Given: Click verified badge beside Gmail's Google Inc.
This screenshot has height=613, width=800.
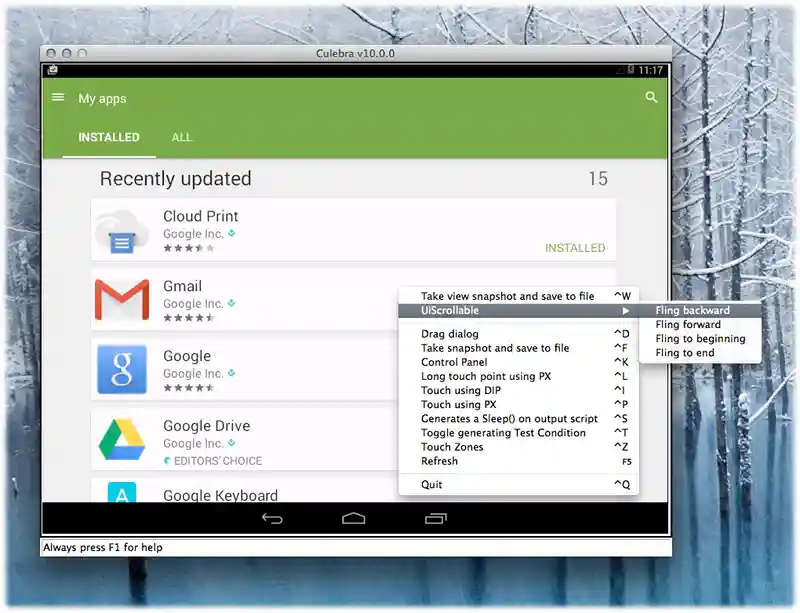Looking at the screenshot, I should coord(232,303).
